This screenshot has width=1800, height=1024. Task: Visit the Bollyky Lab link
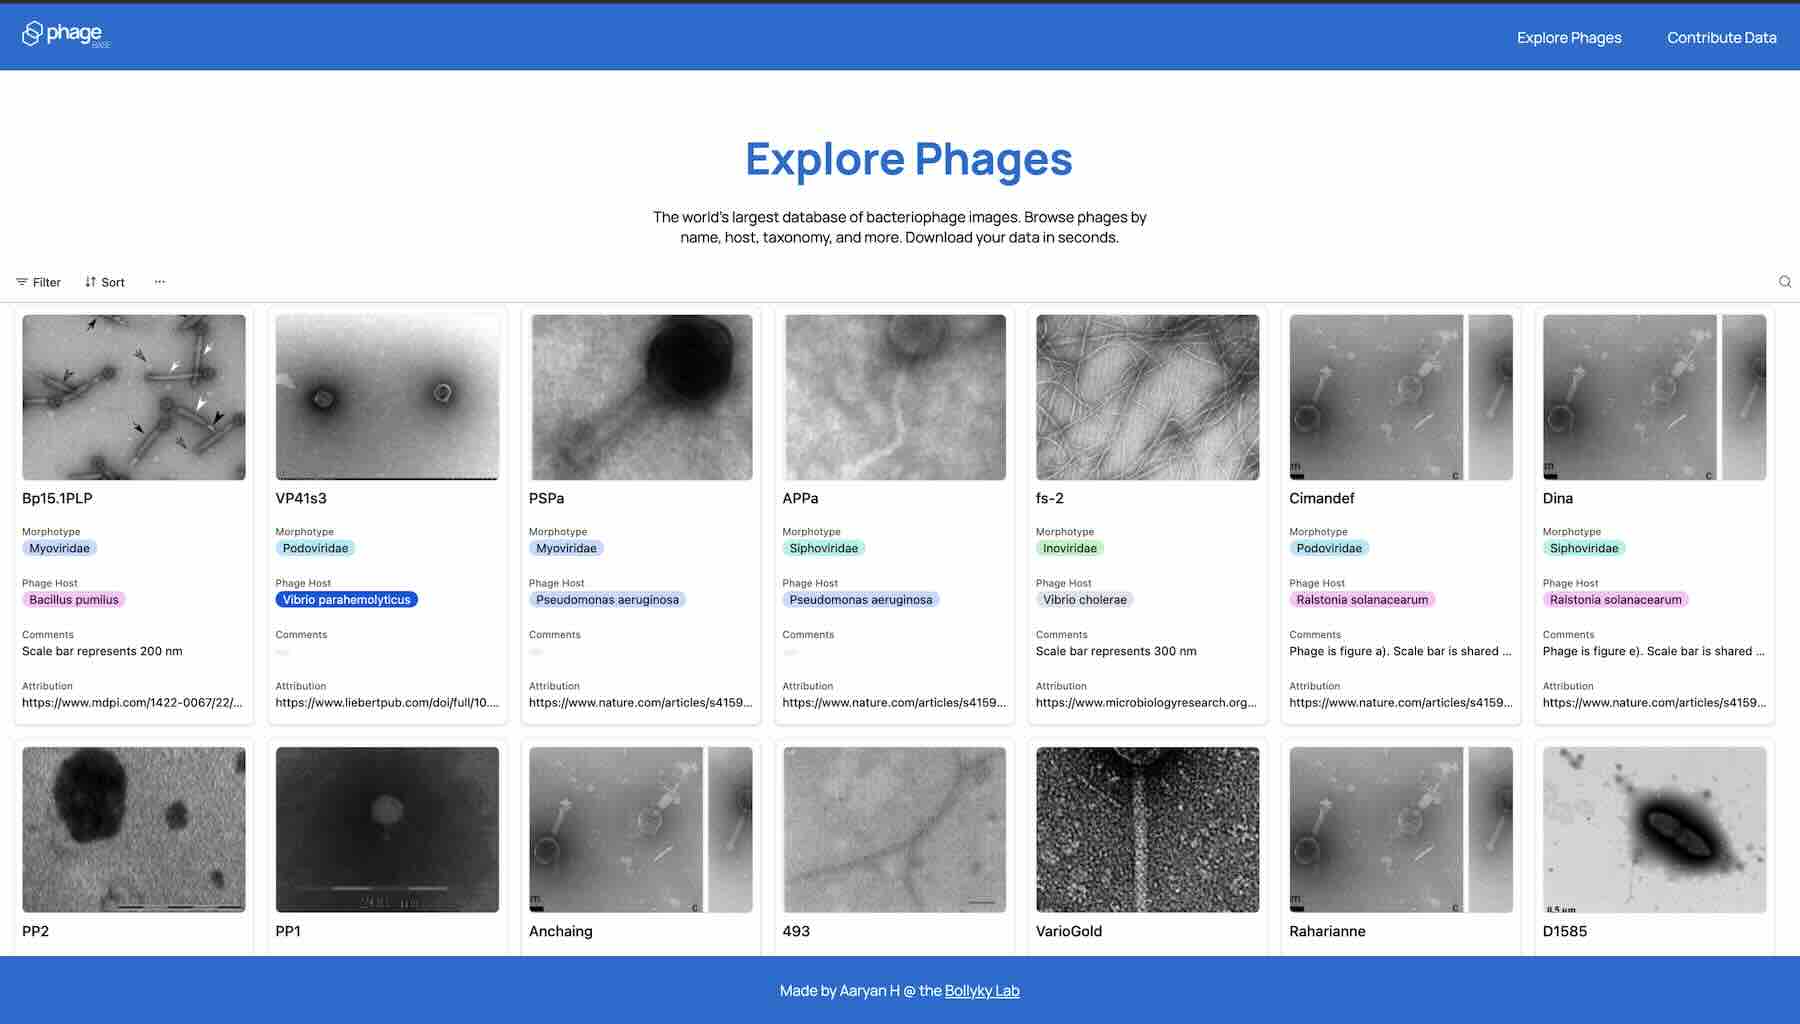(982, 991)
